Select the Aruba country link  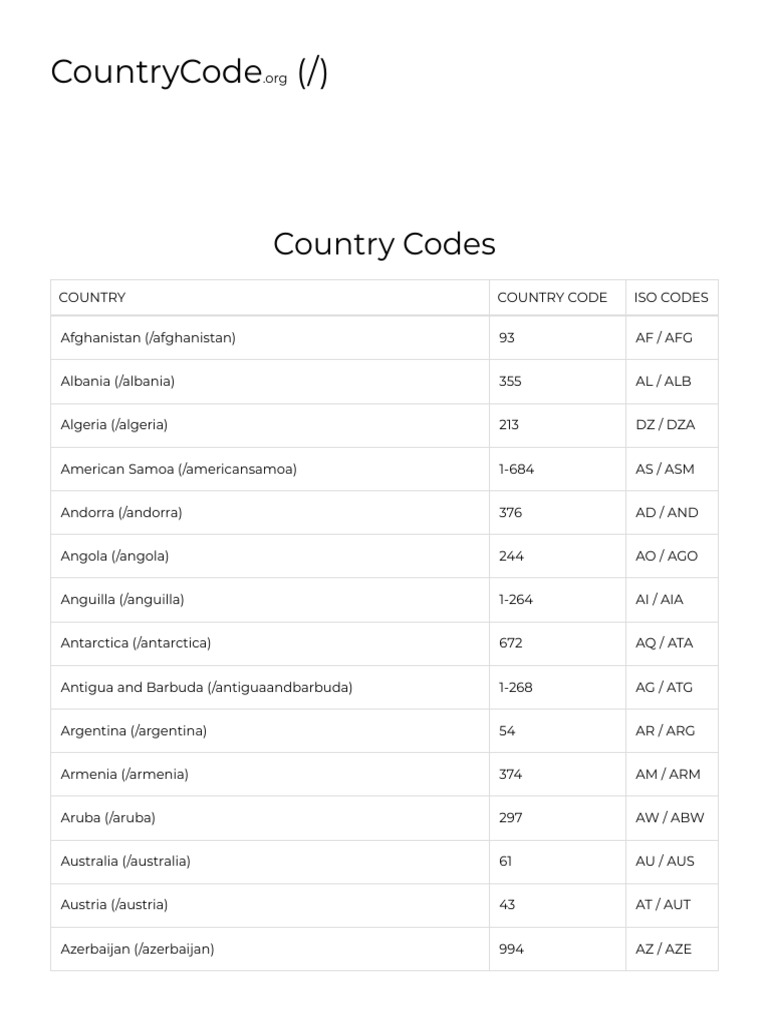point(108,818)
